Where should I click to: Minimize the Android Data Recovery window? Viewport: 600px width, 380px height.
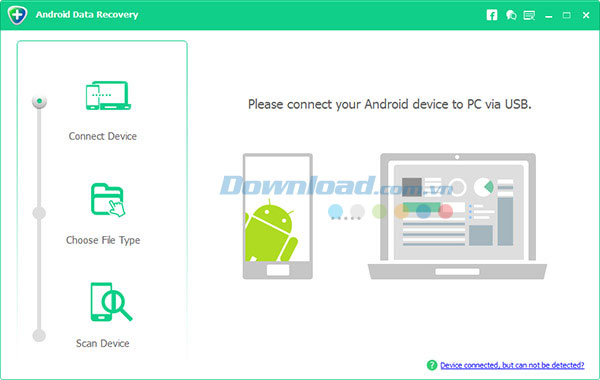[x=549, y=16]
